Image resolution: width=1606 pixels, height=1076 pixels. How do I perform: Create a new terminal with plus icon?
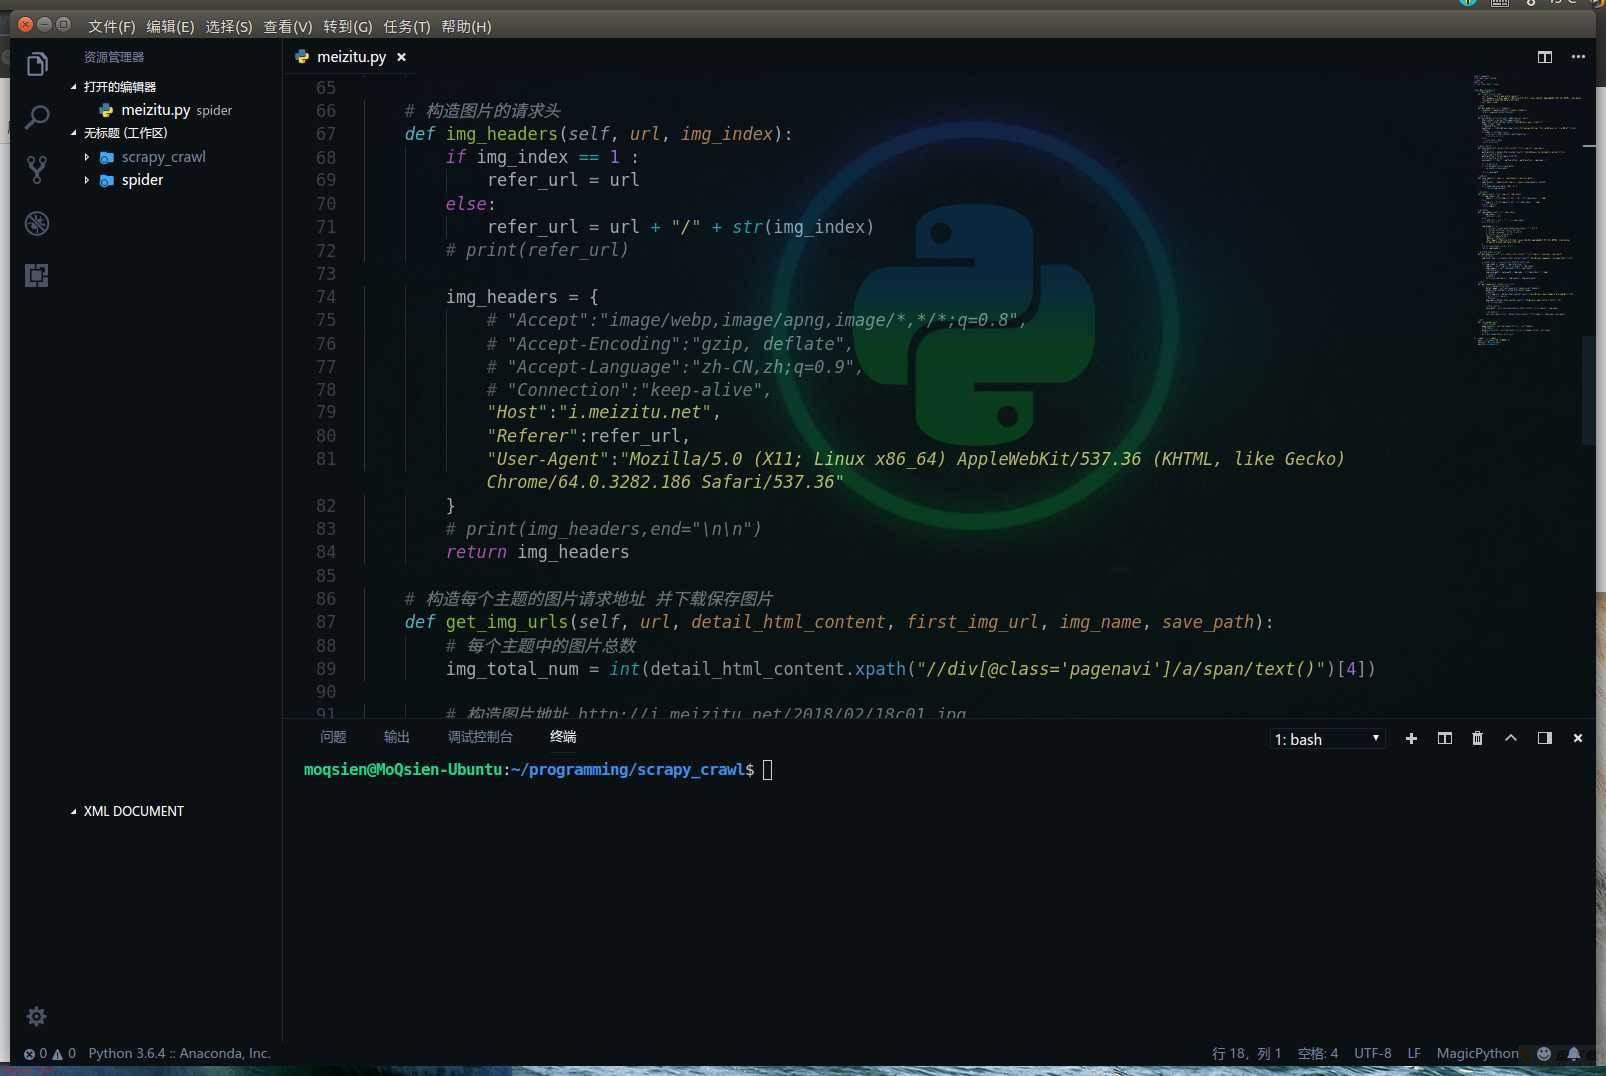(1411, 738)
